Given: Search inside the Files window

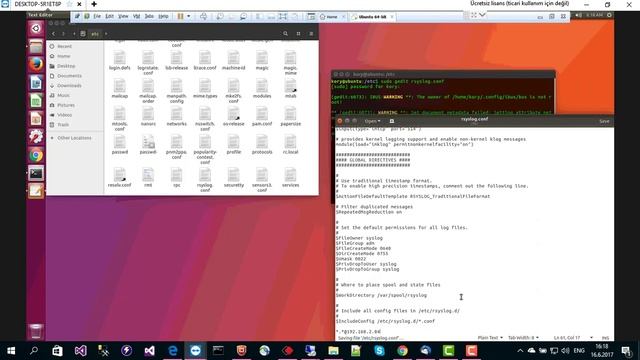Looking at the screenshot, I should click(x=285, y=34).
